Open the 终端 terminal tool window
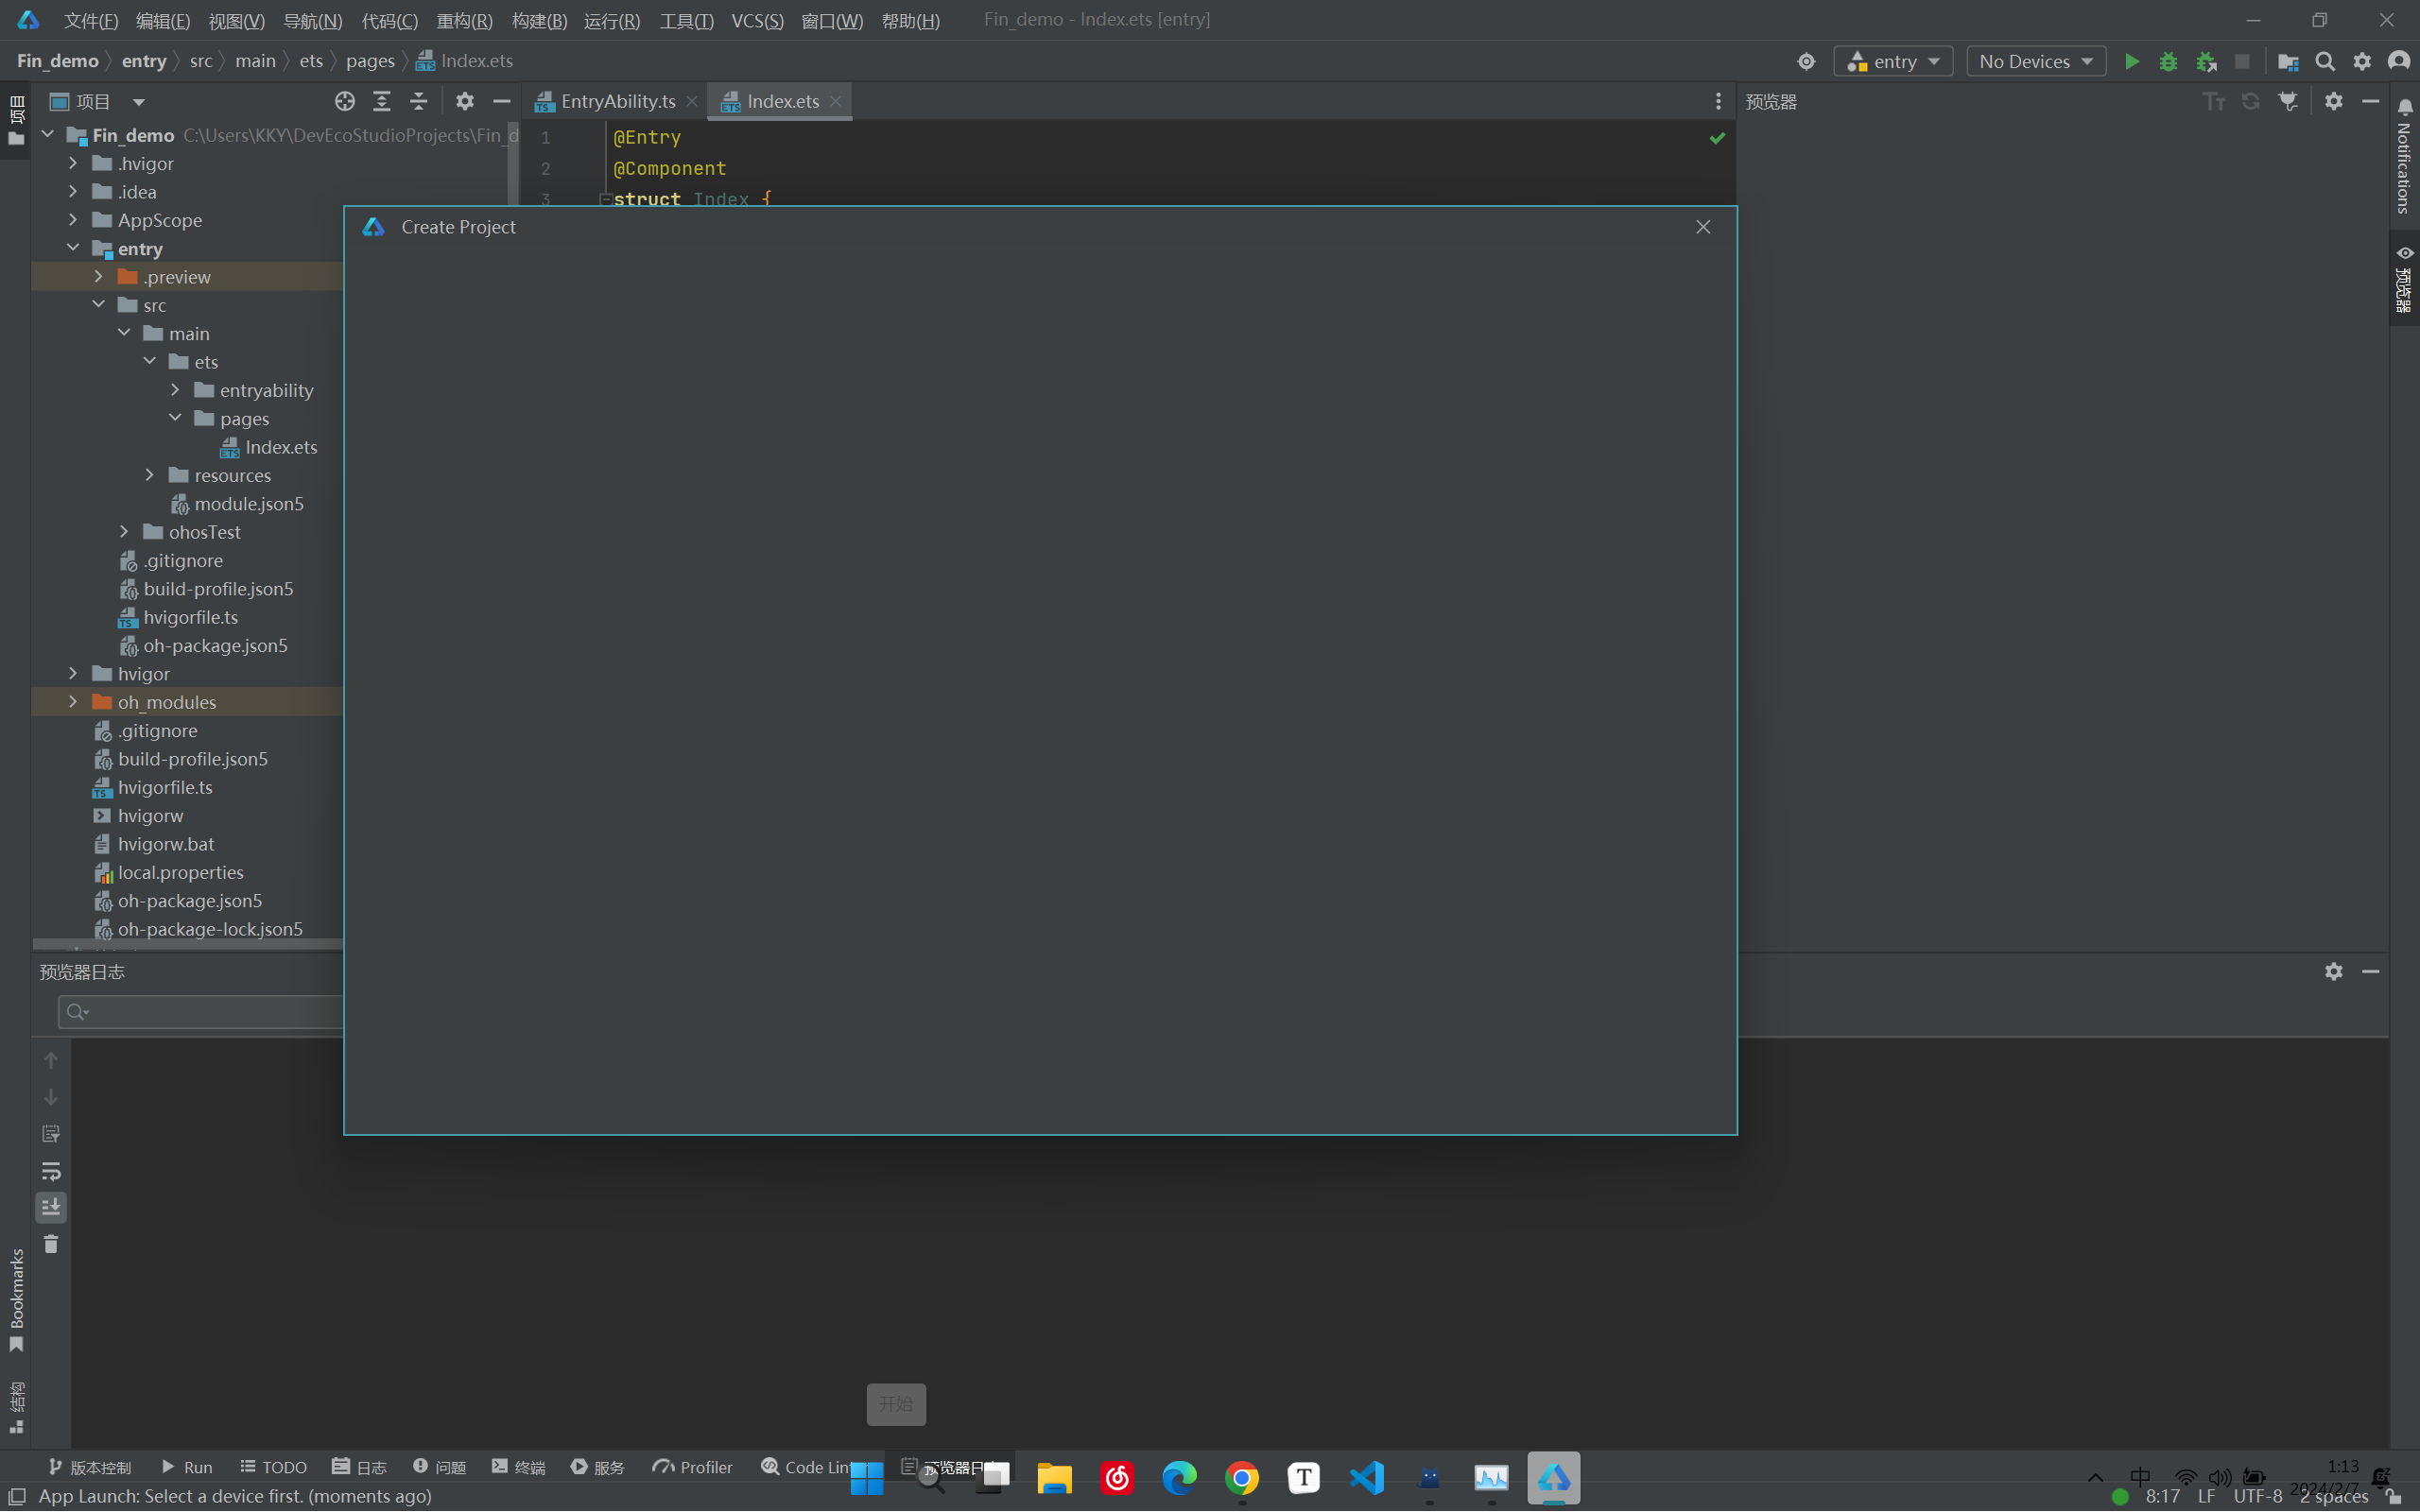Screen dimensions: 2420x1512 click(x=518, y=1467)
